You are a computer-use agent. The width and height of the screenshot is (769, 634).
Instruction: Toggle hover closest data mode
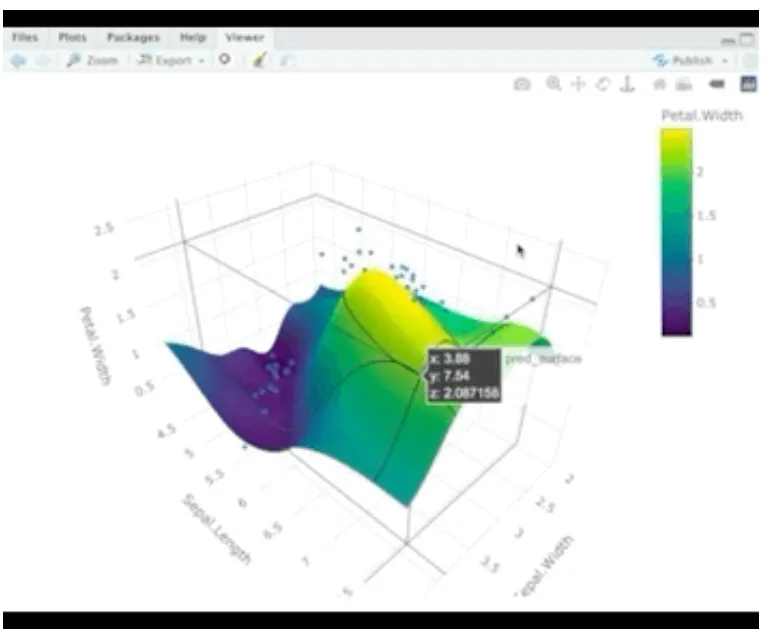pyautogui.click(x=717, y=85)
